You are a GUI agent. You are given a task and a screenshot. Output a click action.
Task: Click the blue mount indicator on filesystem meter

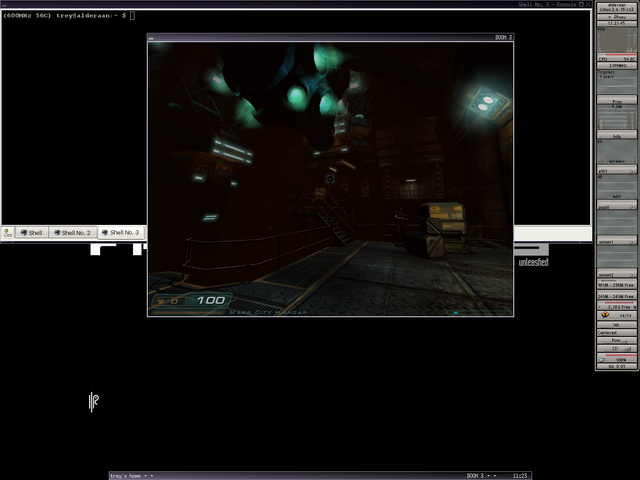(635, 307)
